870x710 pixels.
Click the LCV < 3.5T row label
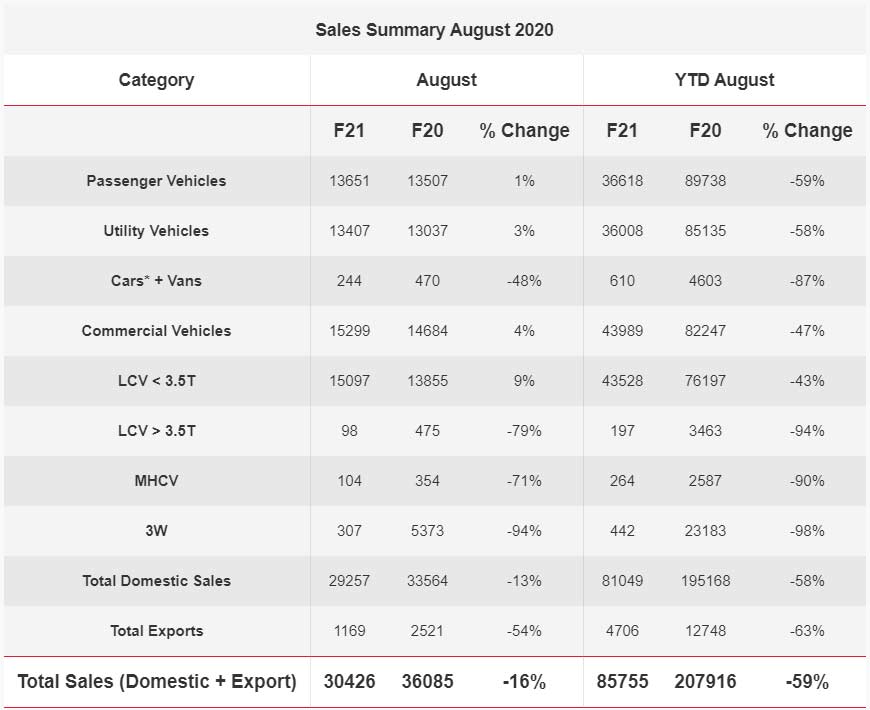coord(156,381)
